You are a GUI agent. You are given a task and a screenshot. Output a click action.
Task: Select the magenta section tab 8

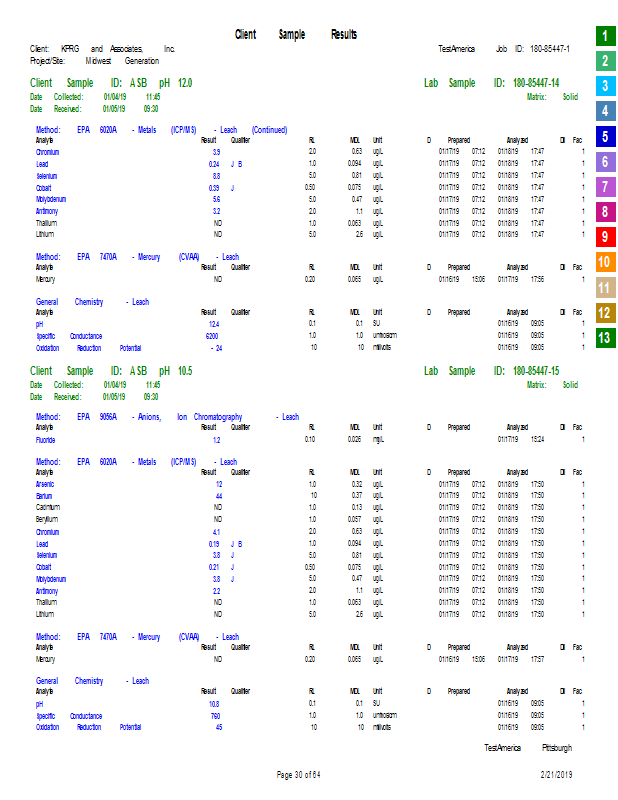603,212
